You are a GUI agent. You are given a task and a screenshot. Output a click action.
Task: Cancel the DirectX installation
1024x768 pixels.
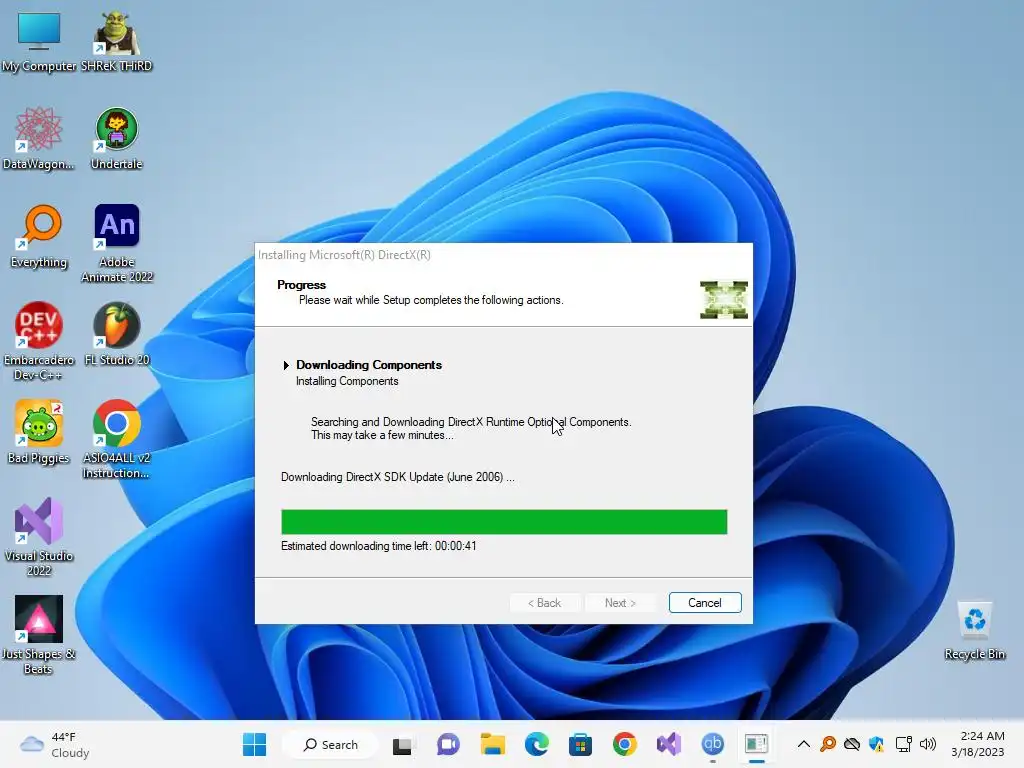tap(705, 603)
